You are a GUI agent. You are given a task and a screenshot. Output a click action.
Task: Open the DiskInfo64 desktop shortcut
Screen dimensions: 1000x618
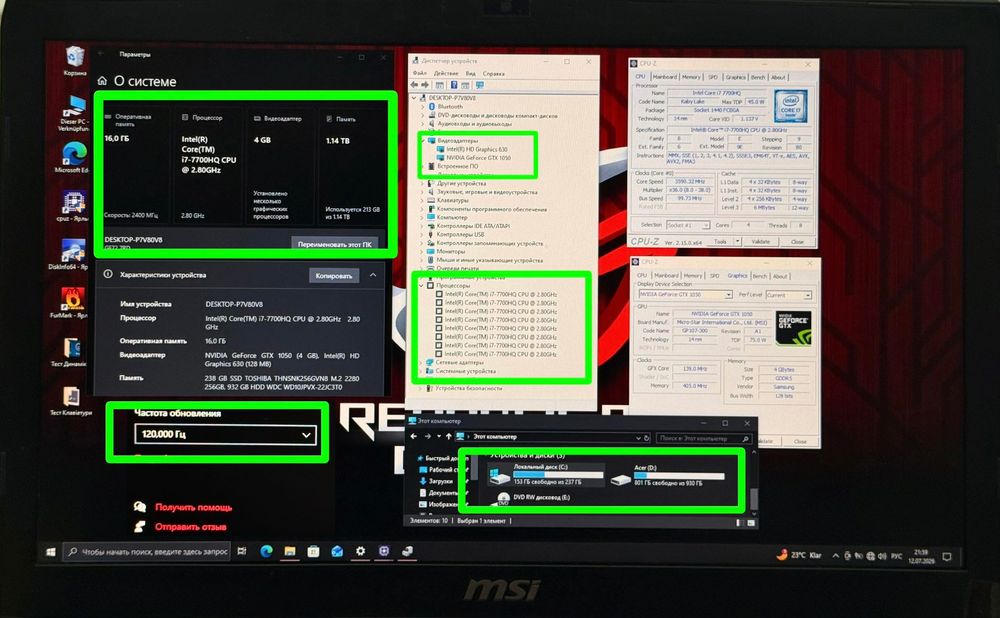[x=71, y=253]
